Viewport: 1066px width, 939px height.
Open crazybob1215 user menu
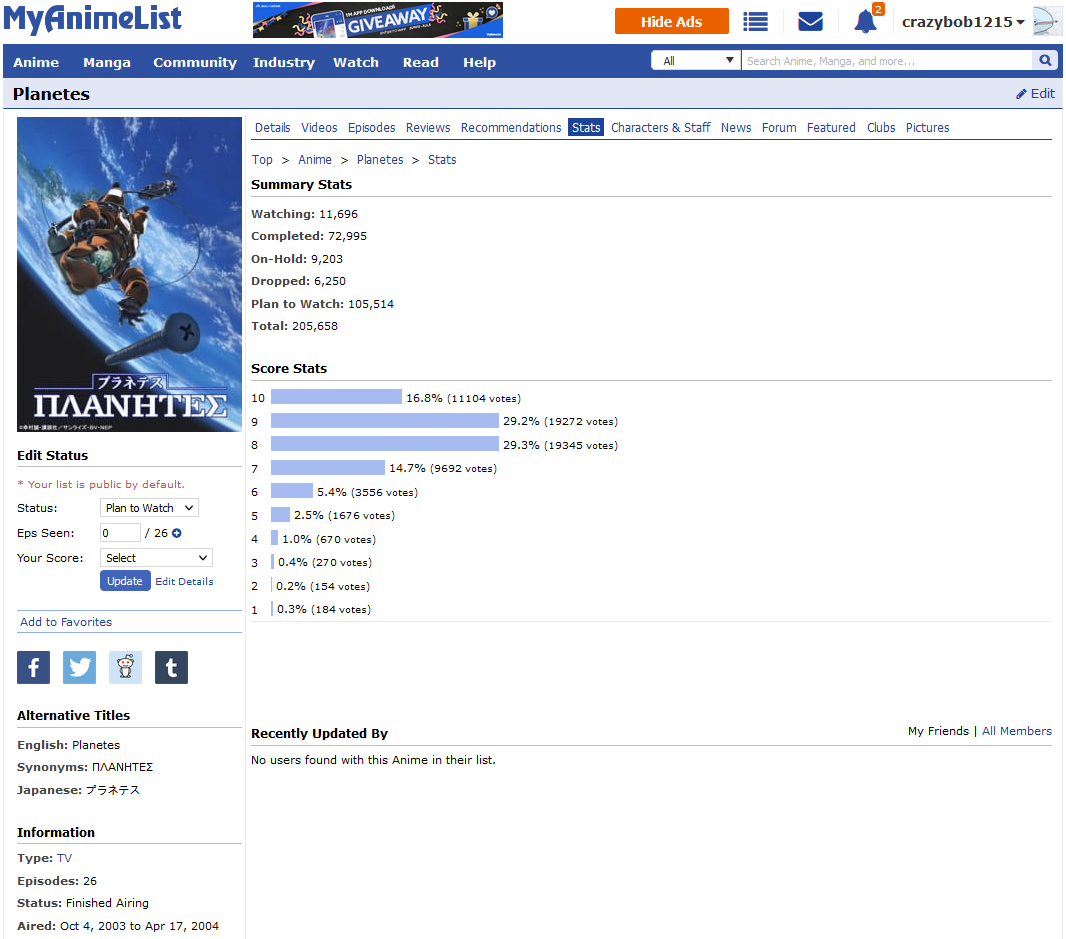click(963, 22)
